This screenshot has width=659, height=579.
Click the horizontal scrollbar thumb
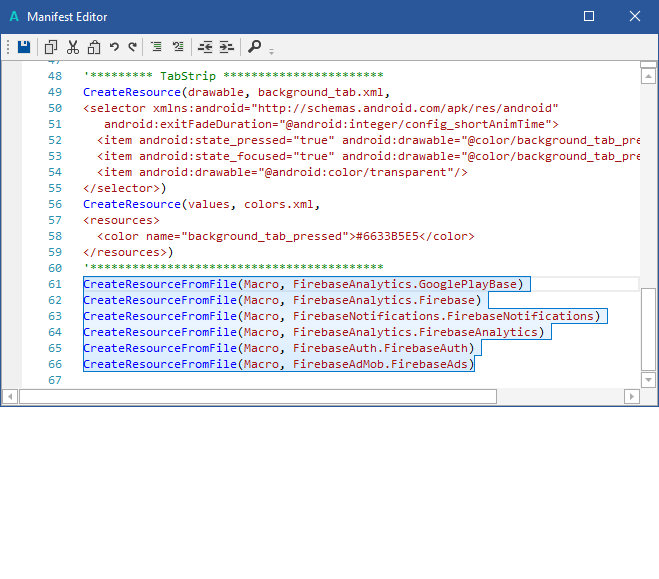pos(258,396)
